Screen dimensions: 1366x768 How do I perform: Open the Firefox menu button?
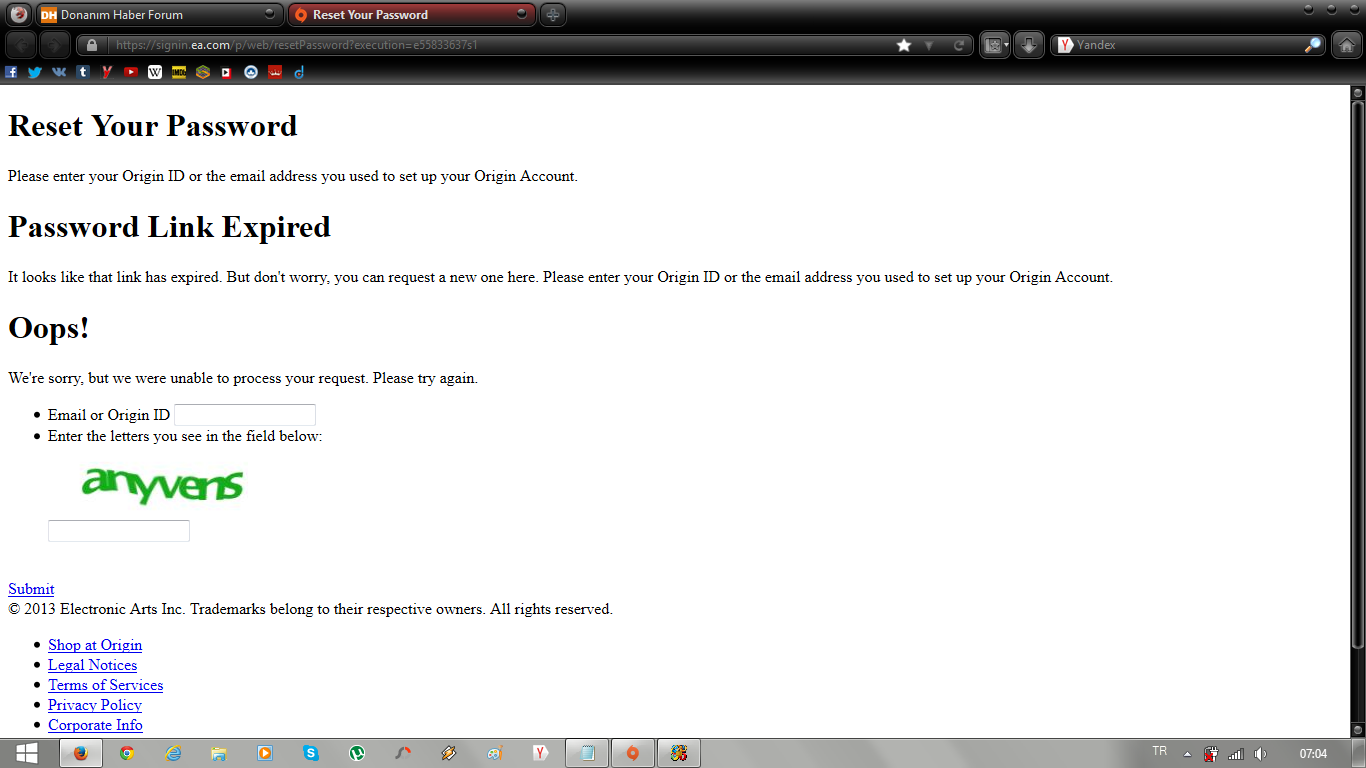[x=18, y=15]
